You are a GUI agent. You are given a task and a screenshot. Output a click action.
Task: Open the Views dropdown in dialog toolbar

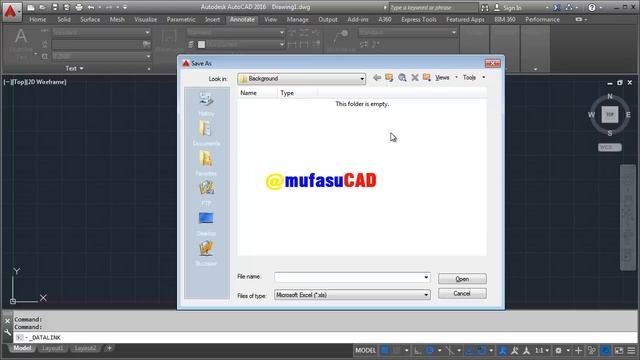[446, 78]
